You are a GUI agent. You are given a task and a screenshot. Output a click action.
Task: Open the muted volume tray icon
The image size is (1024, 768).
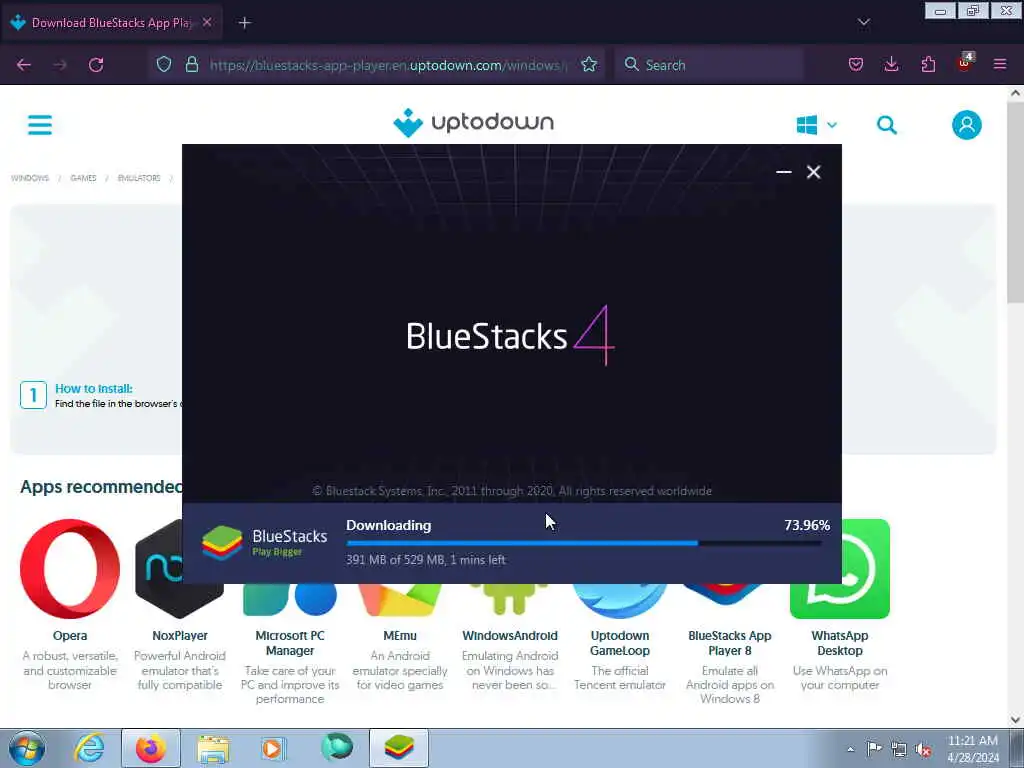(923, 749)
